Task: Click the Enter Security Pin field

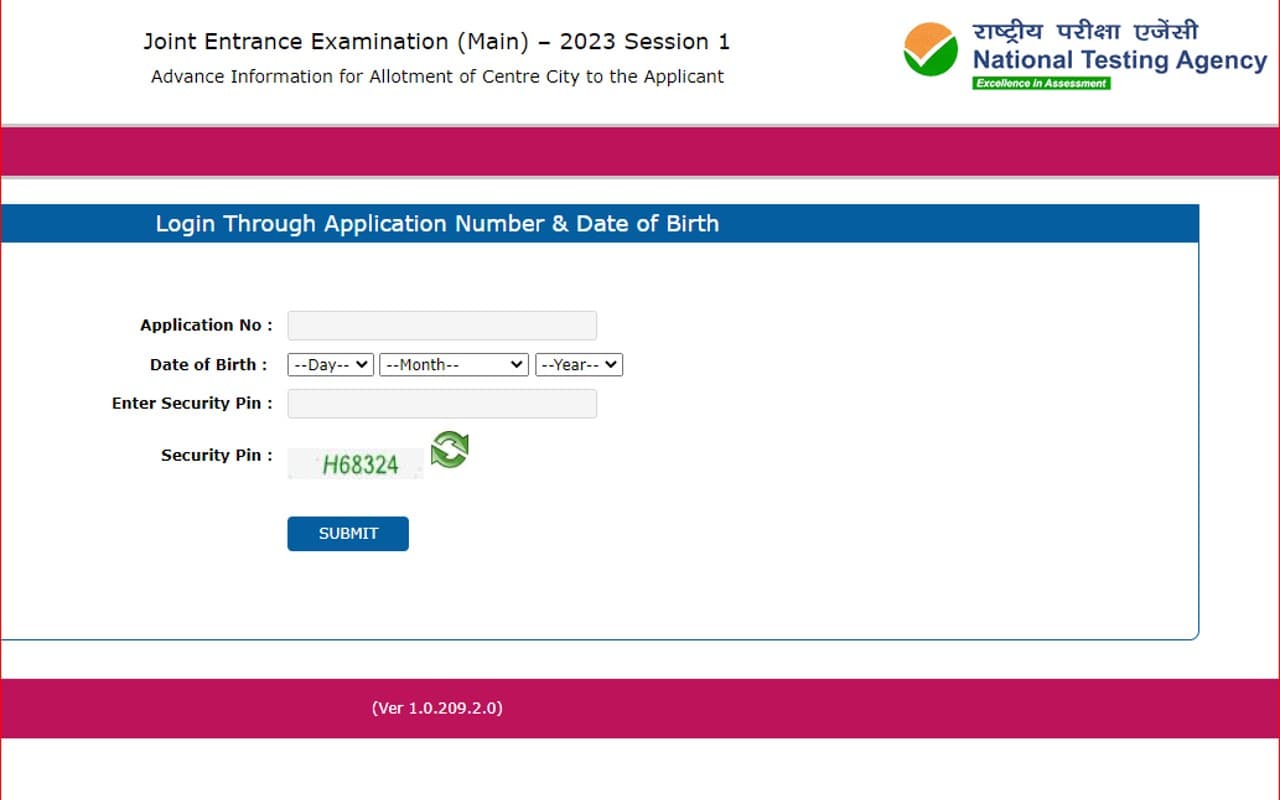Action: point(441,403)
